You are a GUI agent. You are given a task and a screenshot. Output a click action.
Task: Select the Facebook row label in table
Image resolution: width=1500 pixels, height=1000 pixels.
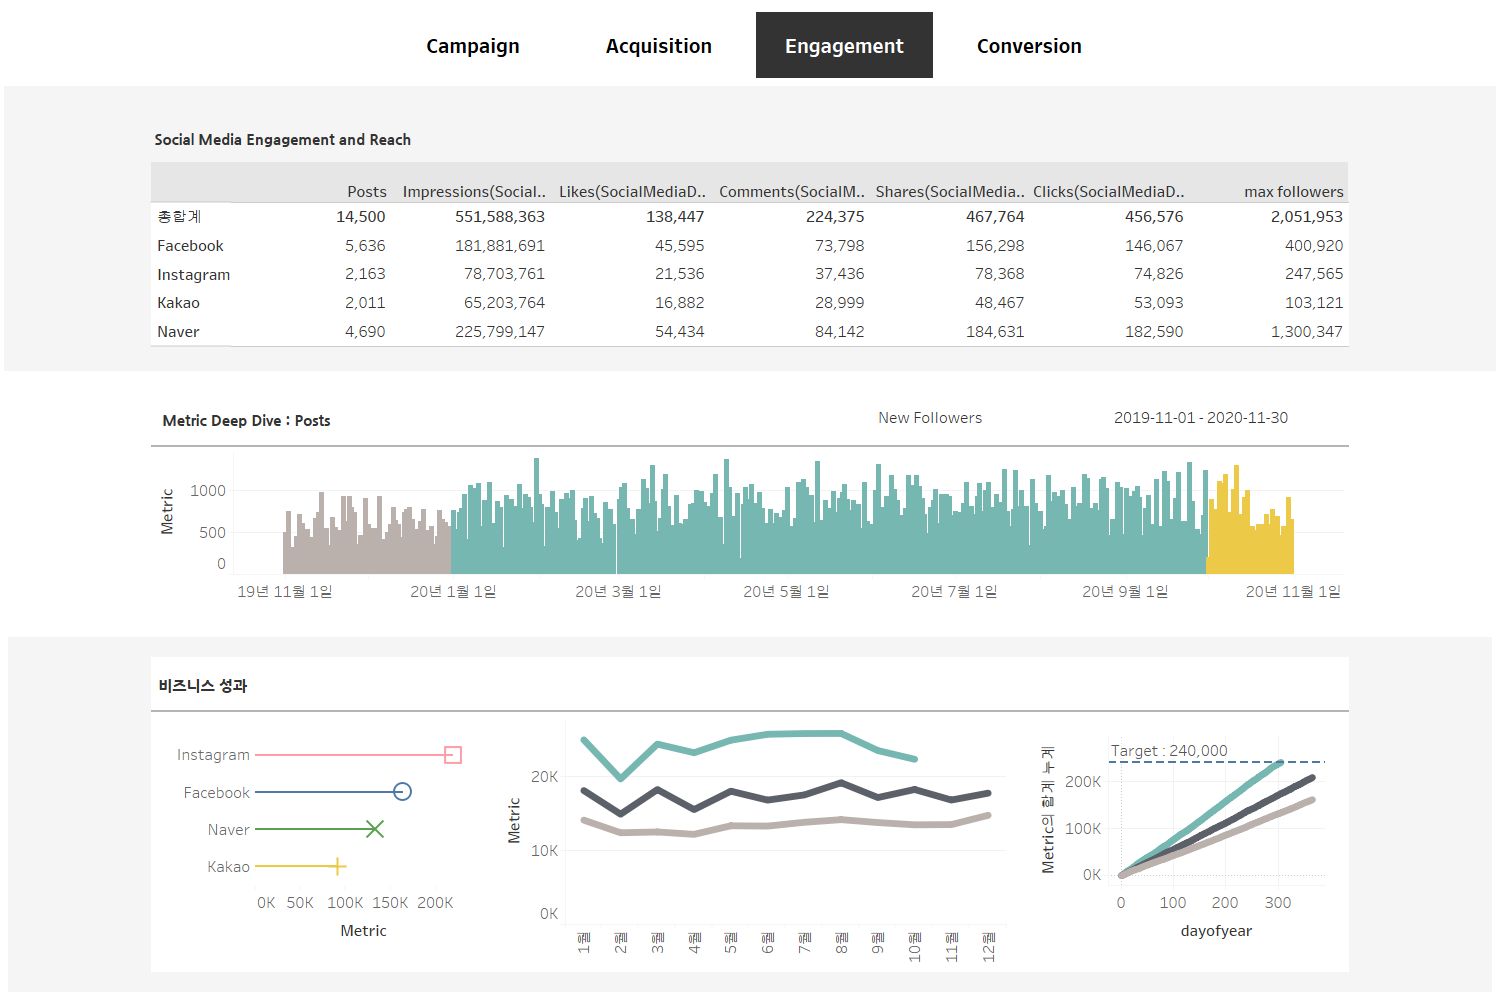click(190, 246)
